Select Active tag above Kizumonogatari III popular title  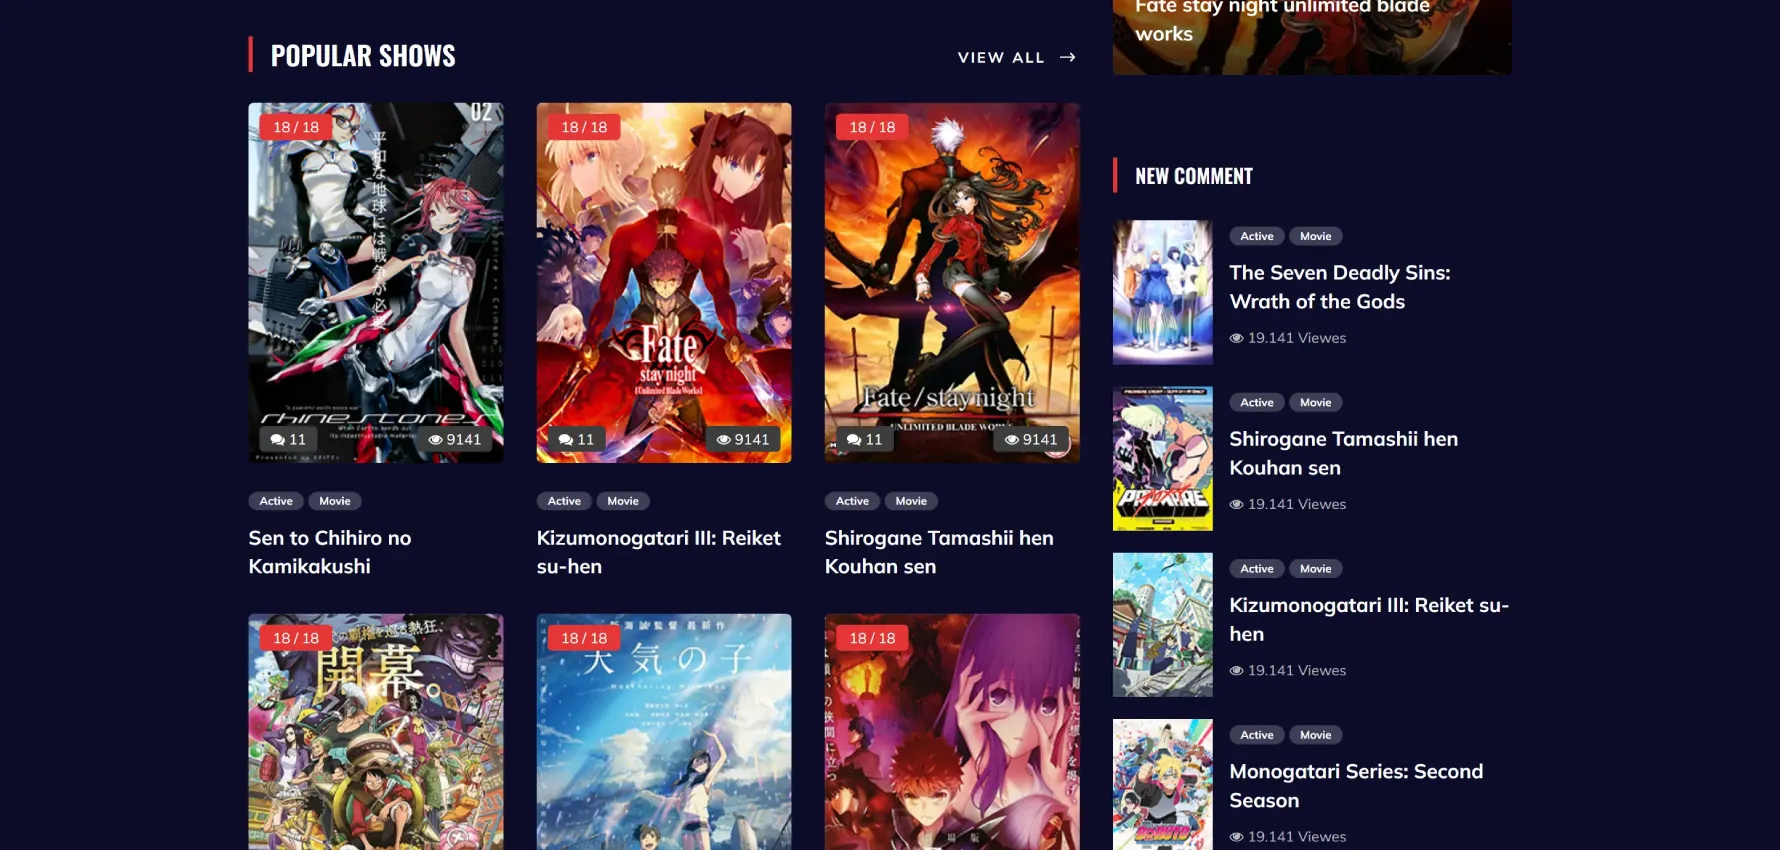point(564,501)
